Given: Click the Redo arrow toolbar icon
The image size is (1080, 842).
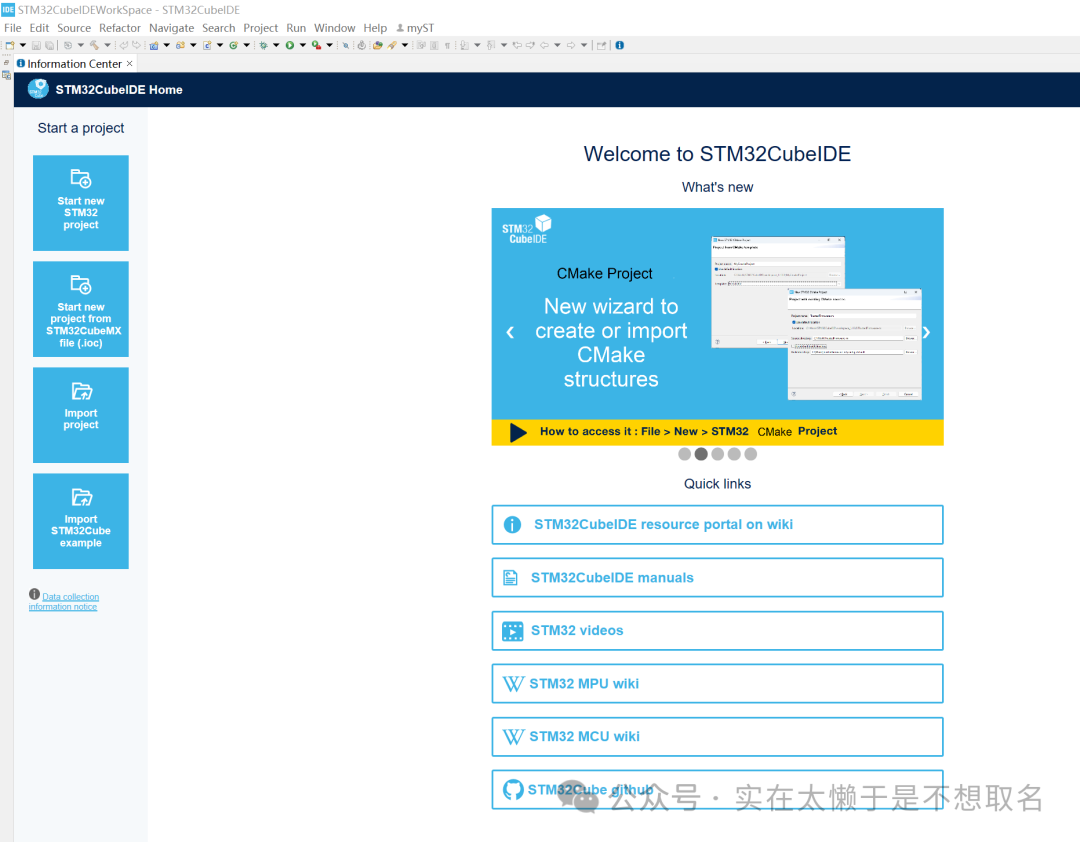Looking at the screenshot, I should click(x=136, y=45).
